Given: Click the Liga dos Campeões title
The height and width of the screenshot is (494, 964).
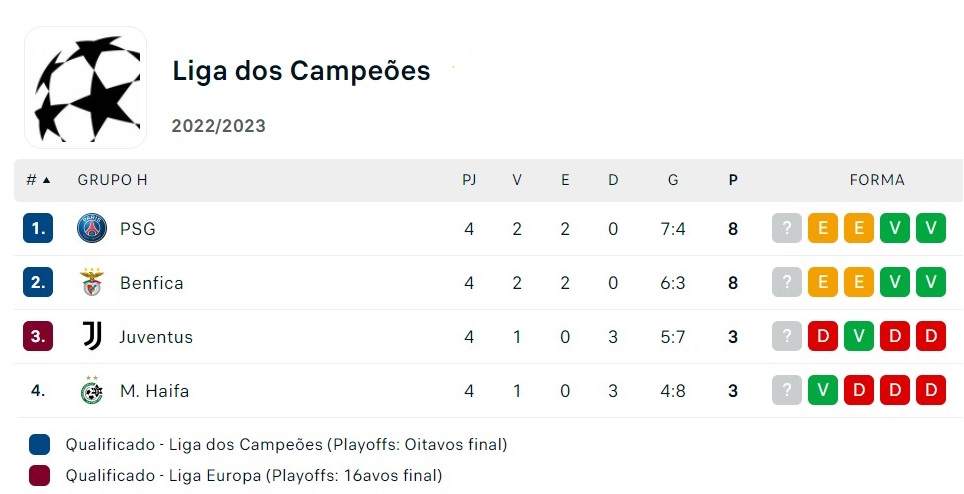Looking at the screenshot, I should pos(301,71).
